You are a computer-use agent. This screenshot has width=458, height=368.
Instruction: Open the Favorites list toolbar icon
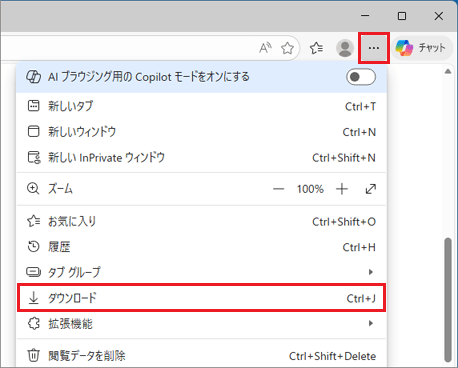[x=316, y=48]
